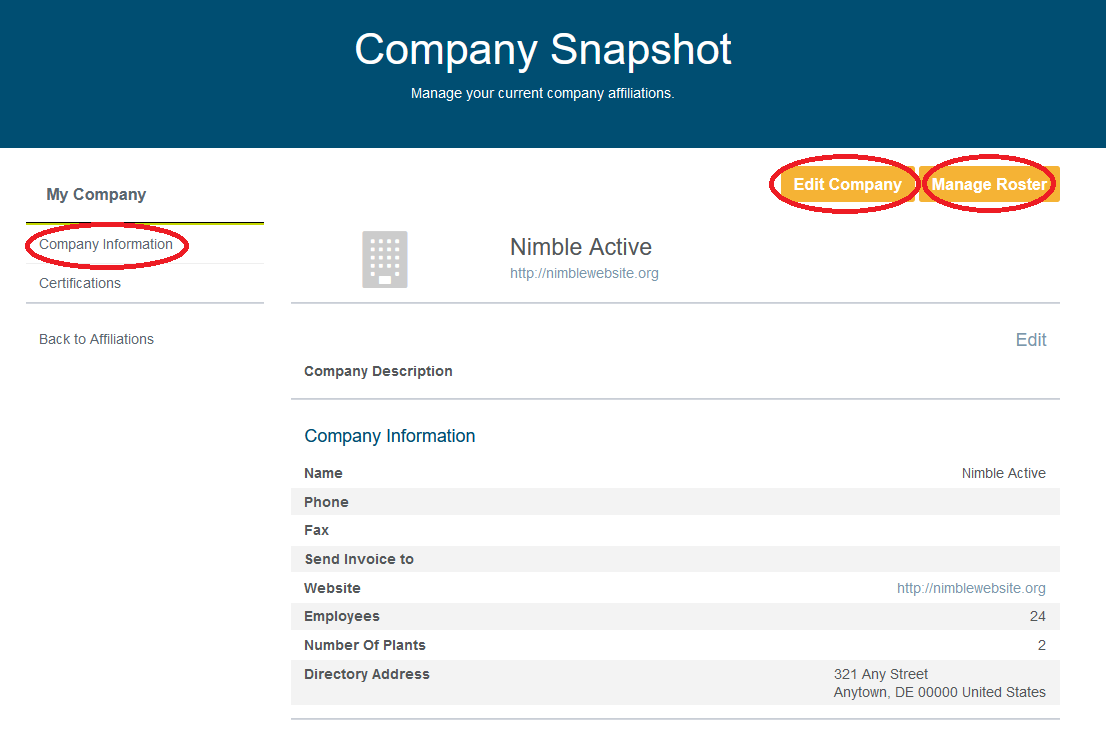
Task: Click the Number Of Plants label
Action: 365,645
